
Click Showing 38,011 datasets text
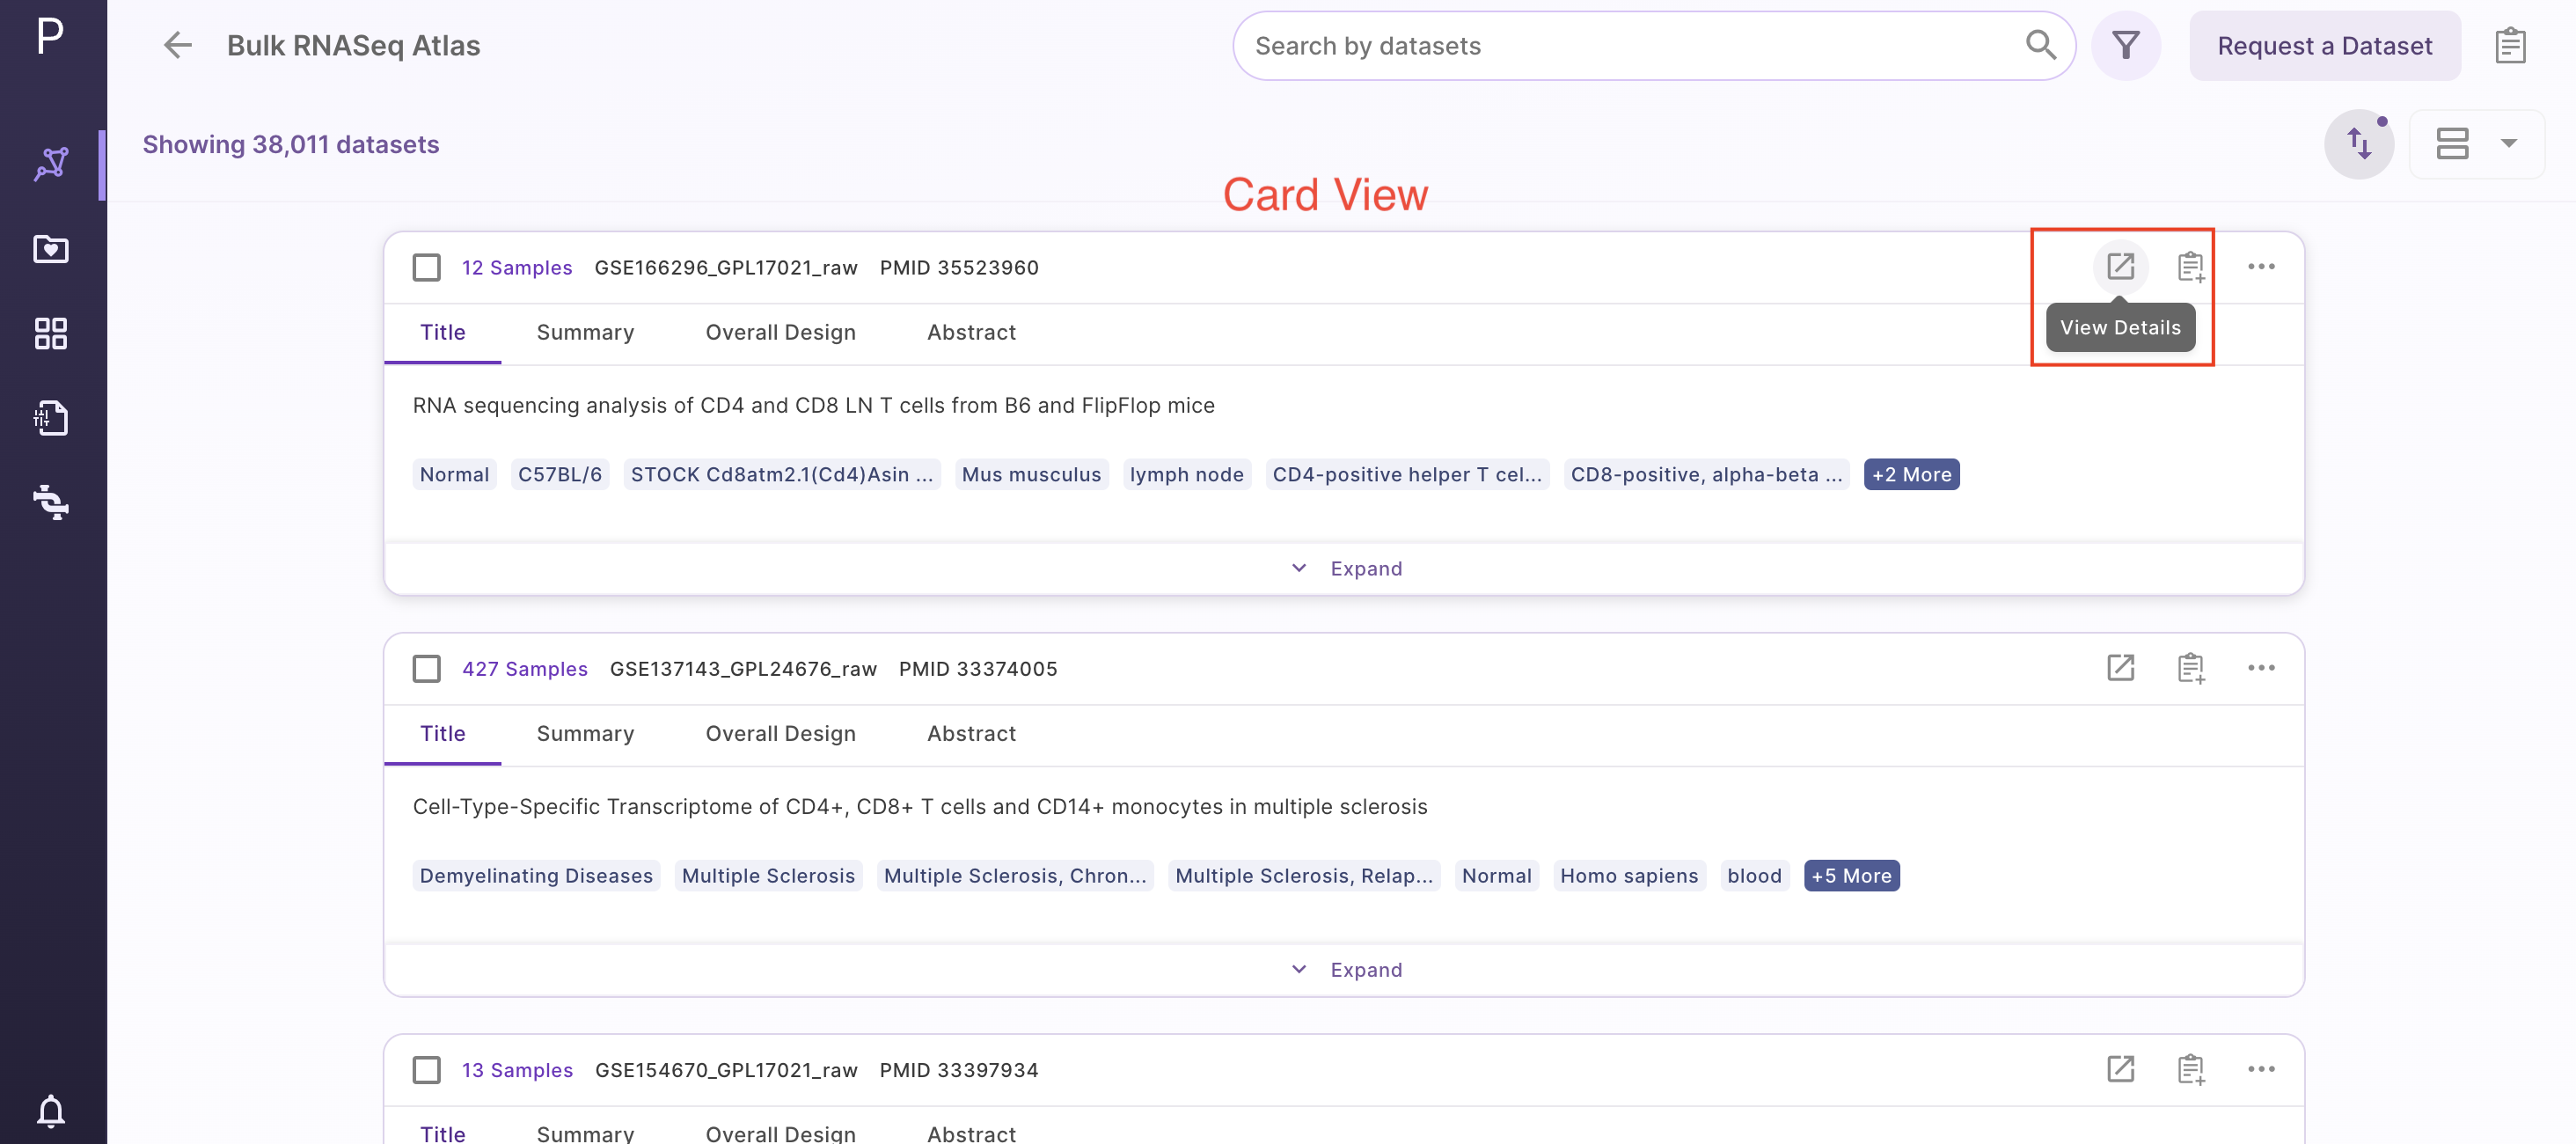pos(290,144)
